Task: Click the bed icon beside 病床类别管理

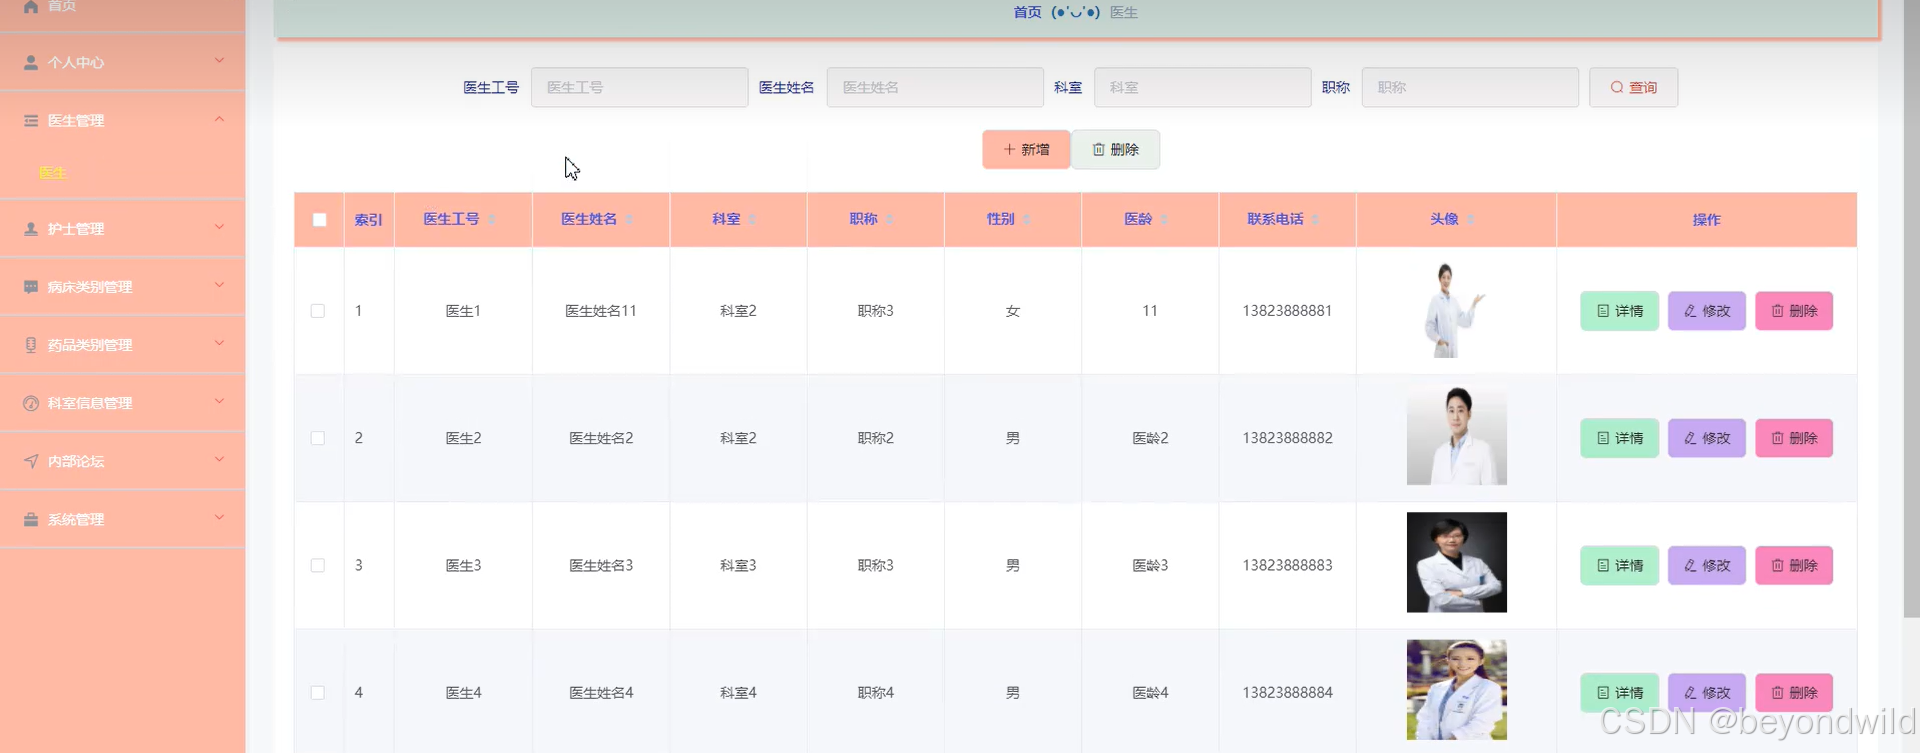Action: pyautogui.click(x=31, y=286)
